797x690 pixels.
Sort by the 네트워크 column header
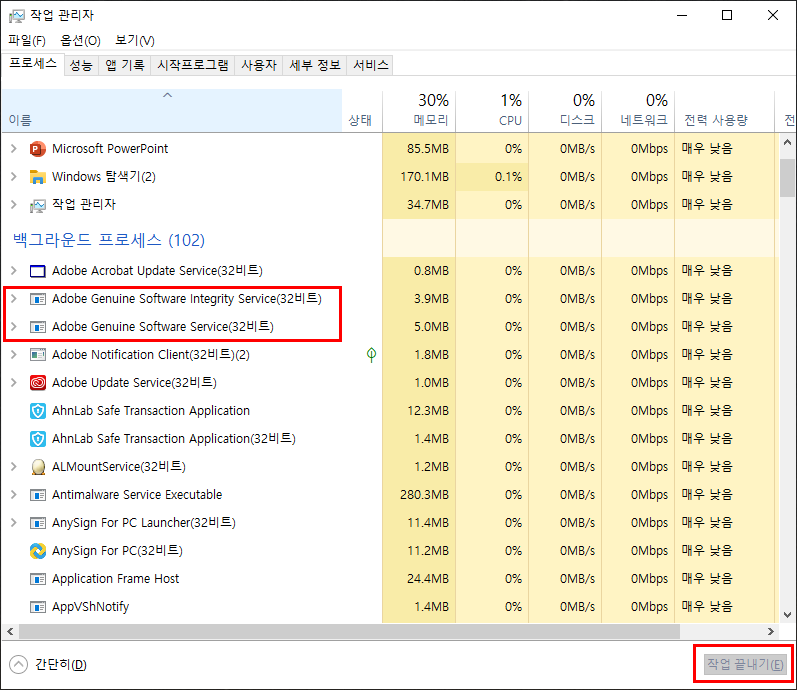click(638, 111)
